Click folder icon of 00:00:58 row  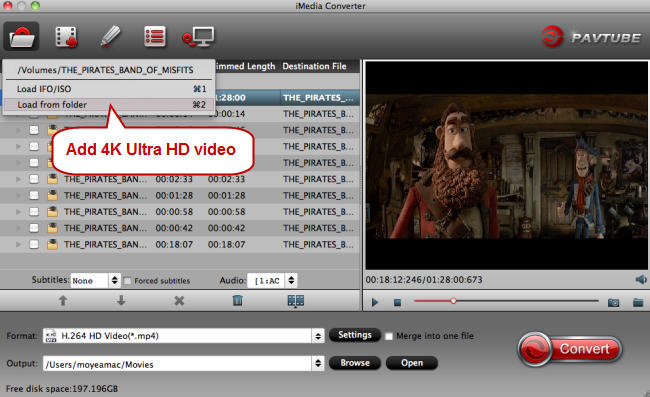pos(52,212)
